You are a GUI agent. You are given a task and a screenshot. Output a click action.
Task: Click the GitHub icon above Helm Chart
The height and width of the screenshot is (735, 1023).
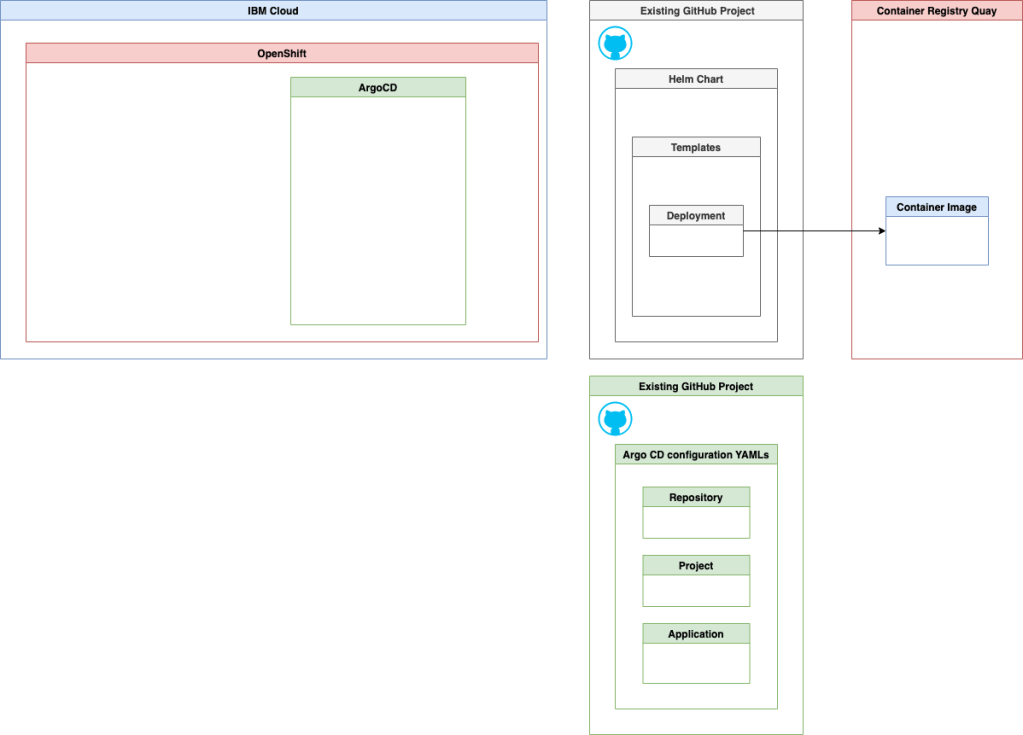(615, 45)
